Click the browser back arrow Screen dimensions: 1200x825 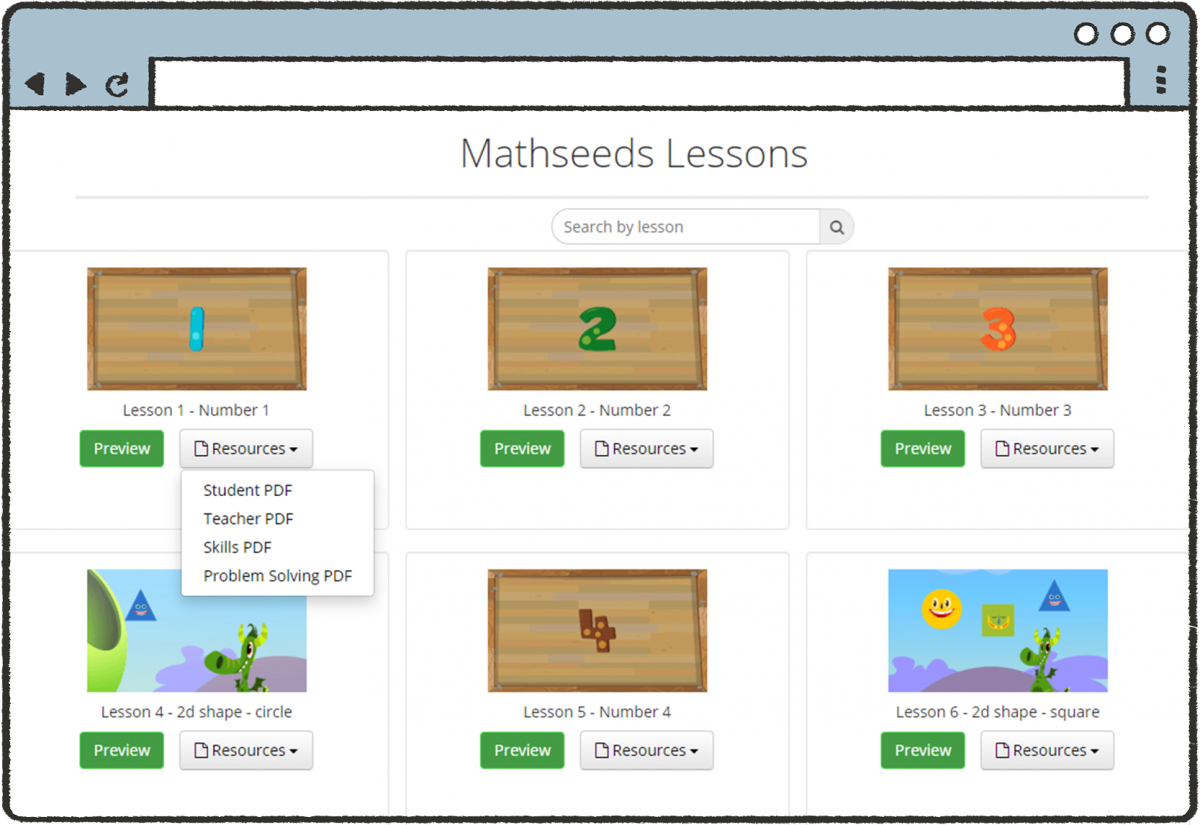tap(35, 84)
